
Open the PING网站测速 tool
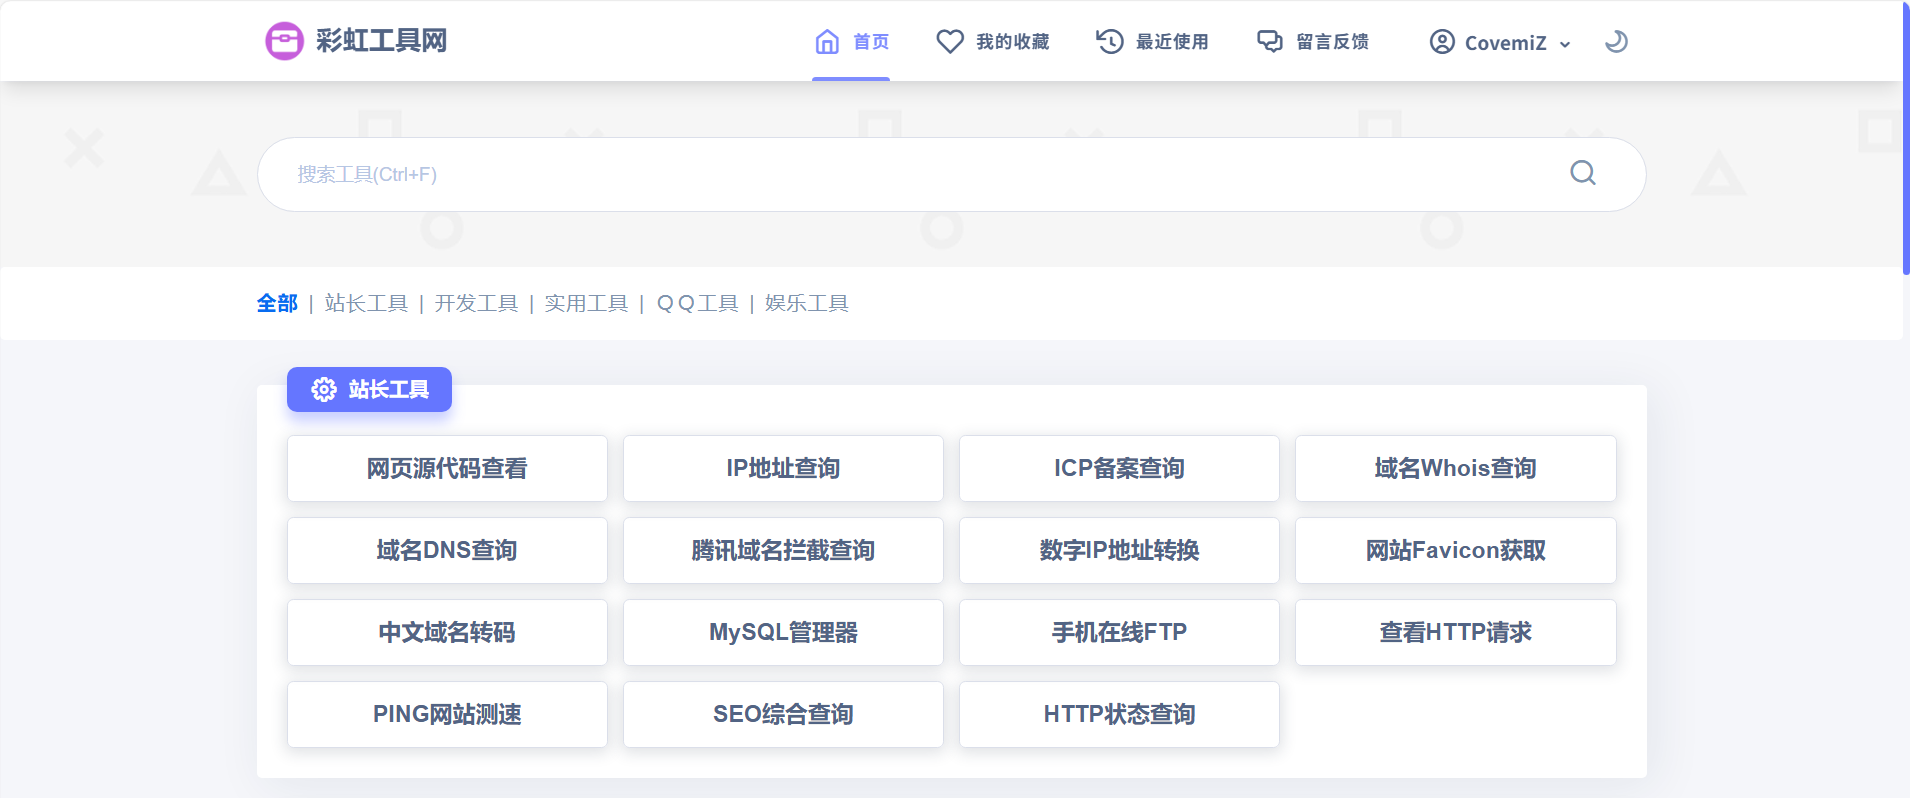(x=447, y=714)
